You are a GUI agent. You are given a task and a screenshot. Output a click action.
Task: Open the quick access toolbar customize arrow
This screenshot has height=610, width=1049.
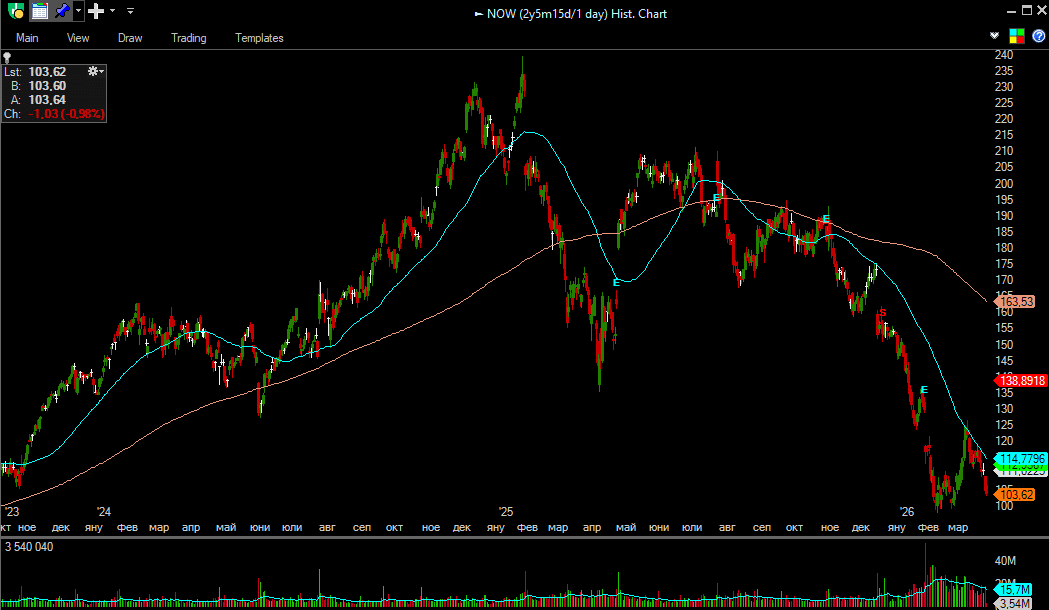coord(131,11)
